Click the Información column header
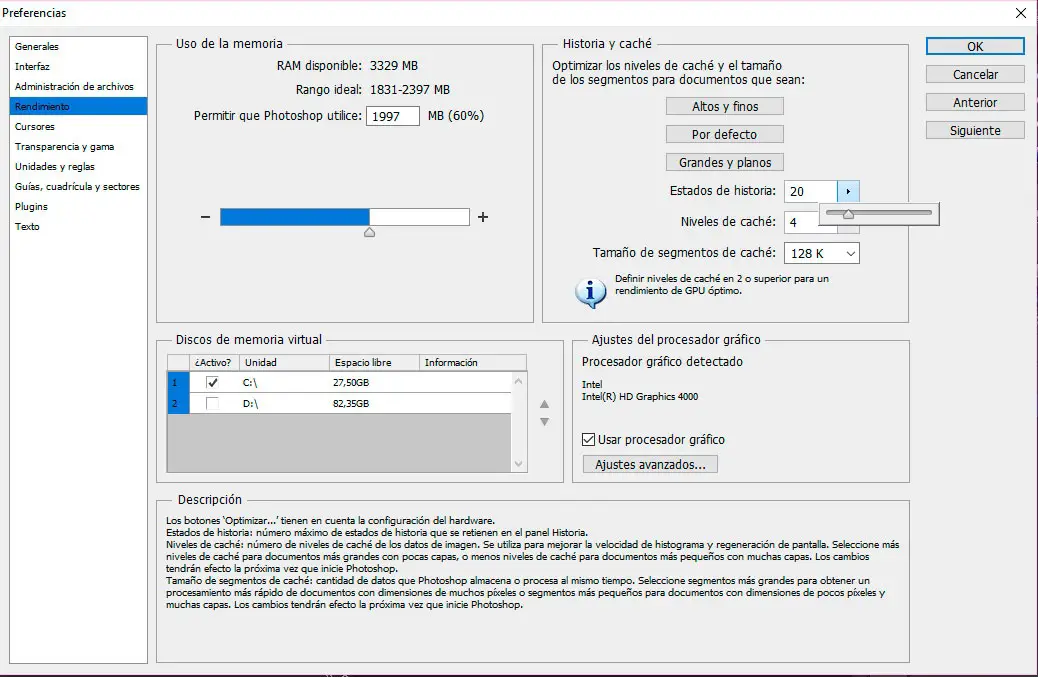Viewport: 1038px width, 677px height. coord(473,363)
